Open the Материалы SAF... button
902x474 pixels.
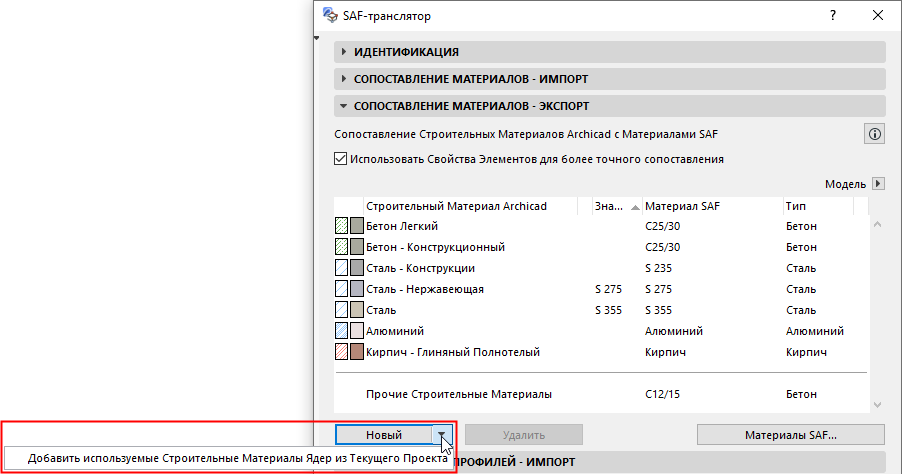(x=791, y=435)
